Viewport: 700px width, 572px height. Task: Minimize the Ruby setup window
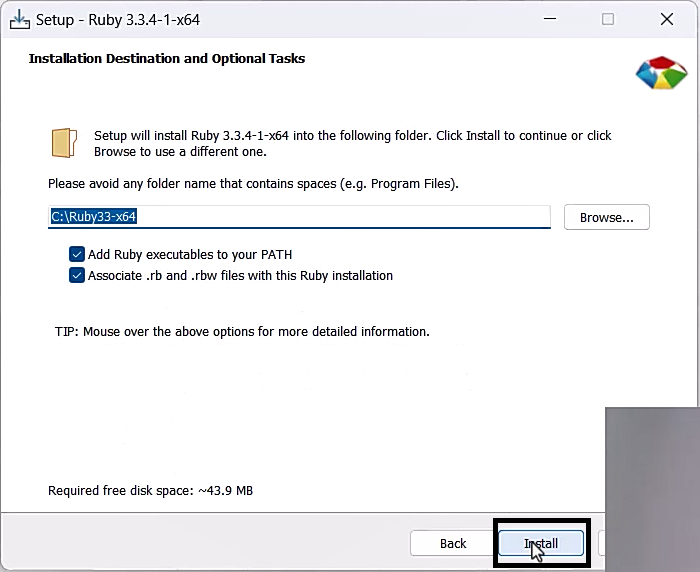point(549,19)
